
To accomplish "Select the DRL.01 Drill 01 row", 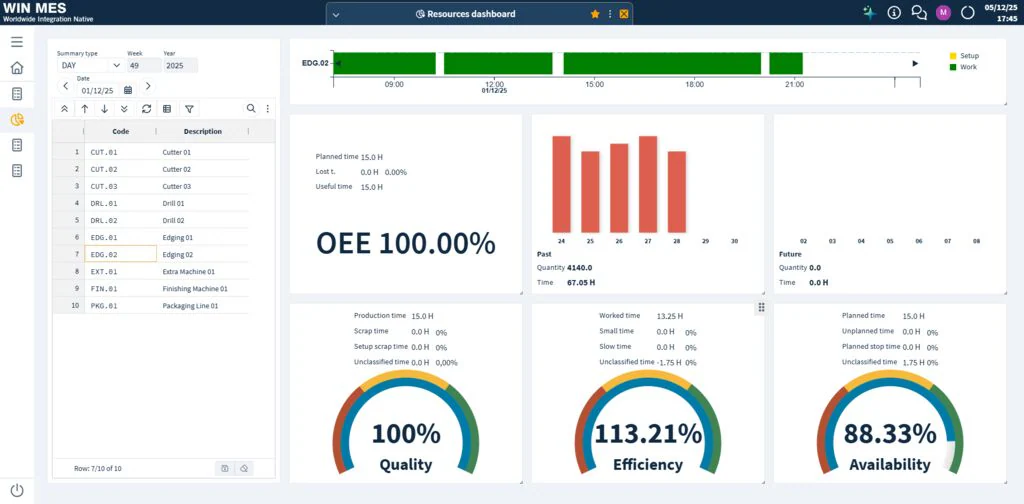I will 150,203.
